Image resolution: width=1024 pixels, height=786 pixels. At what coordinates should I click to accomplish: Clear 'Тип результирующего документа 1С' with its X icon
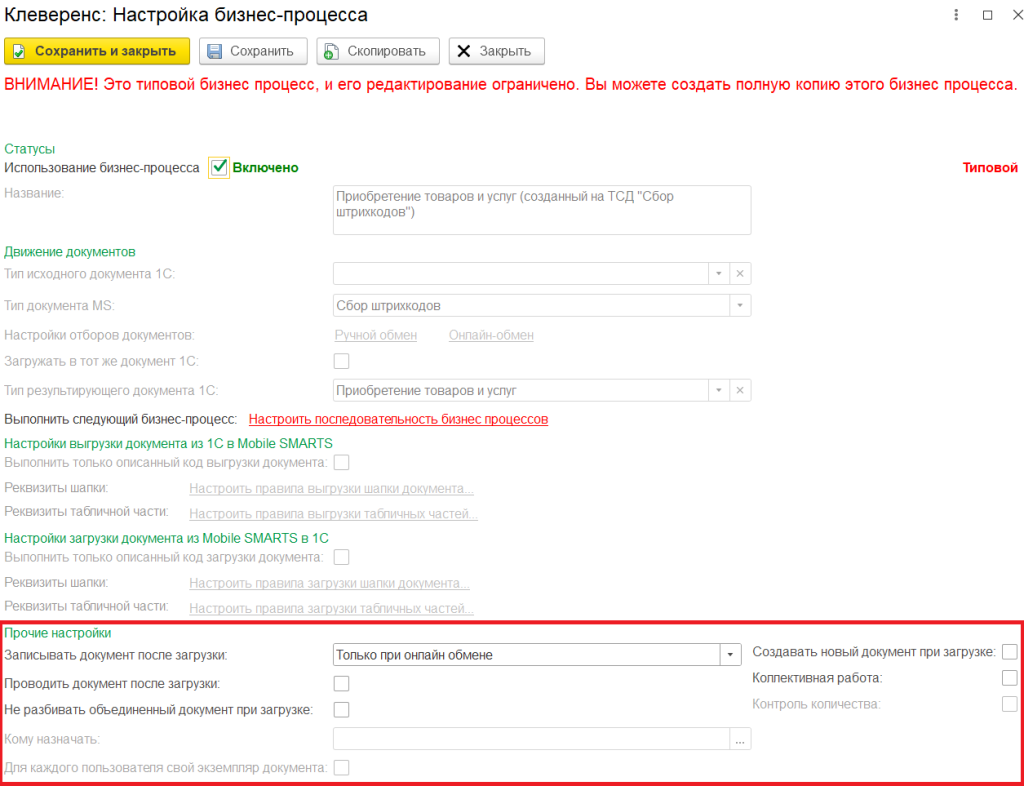740,390
